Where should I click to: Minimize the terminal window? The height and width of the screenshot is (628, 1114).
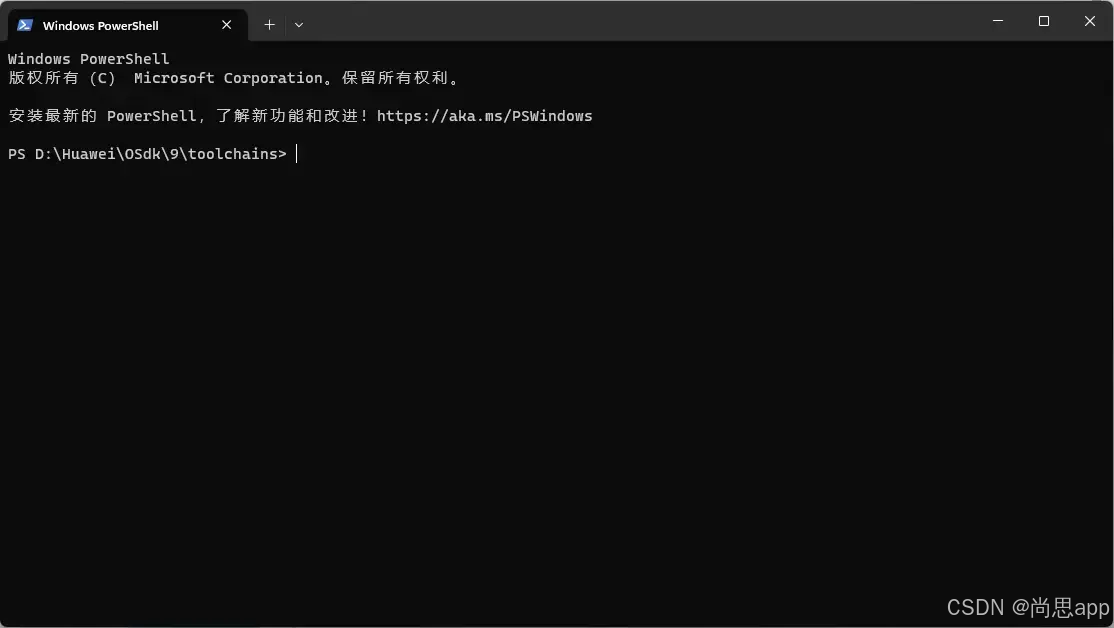[997, 21]
